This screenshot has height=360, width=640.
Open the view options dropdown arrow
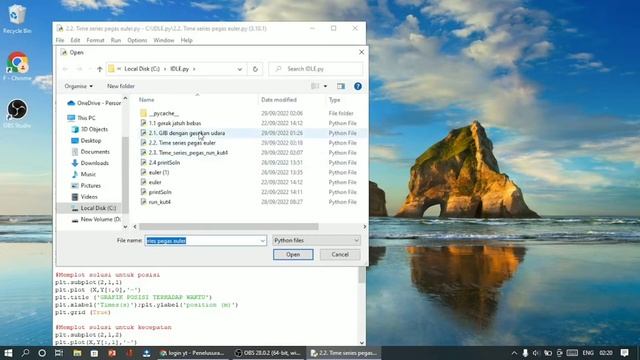point(325,86)
